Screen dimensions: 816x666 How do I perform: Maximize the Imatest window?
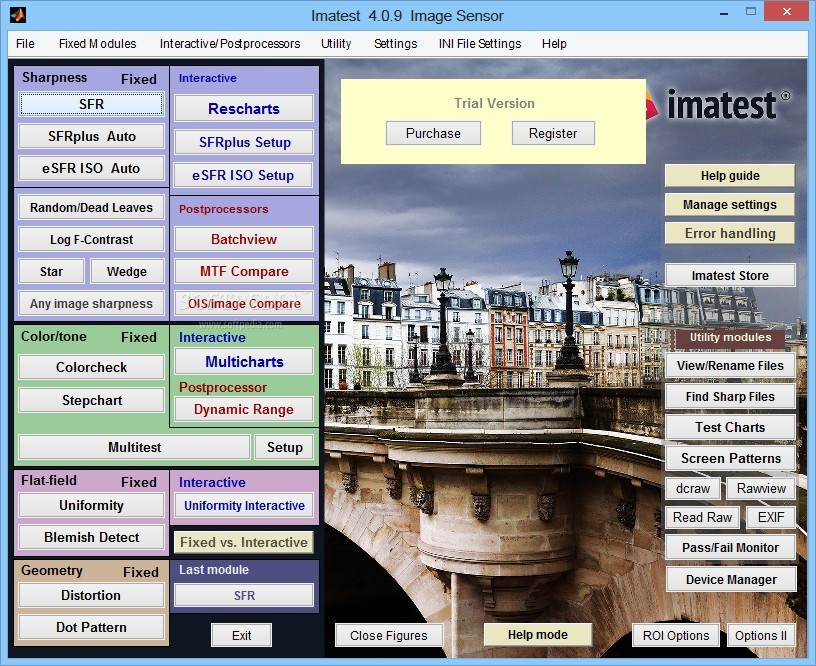pos(750,11)
